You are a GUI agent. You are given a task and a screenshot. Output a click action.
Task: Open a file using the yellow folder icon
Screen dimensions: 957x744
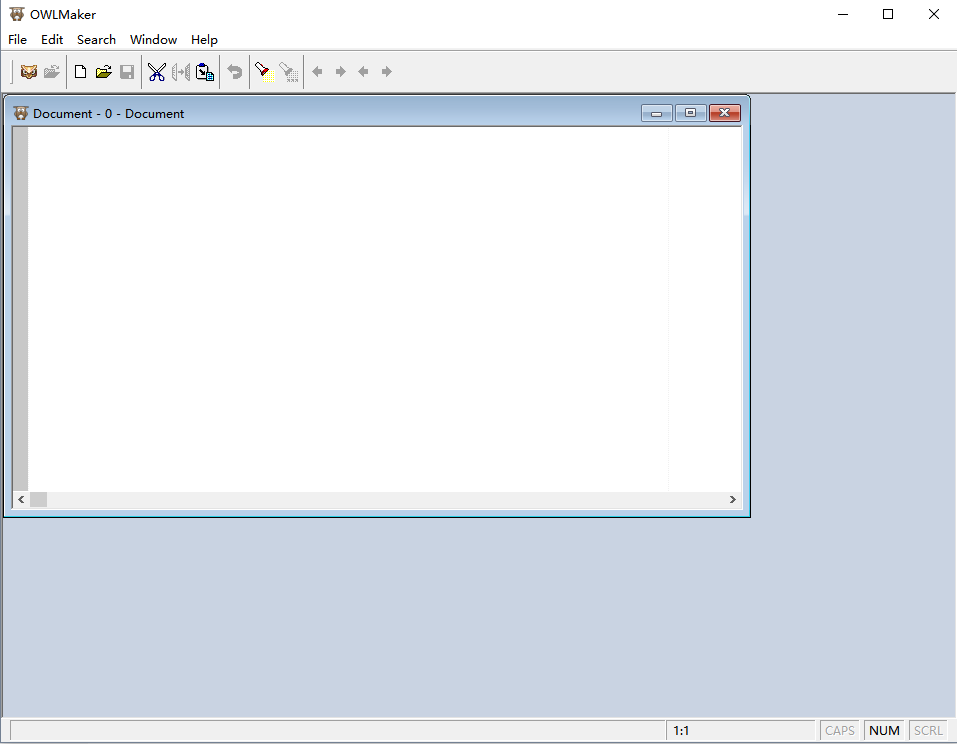pos(104,72)
